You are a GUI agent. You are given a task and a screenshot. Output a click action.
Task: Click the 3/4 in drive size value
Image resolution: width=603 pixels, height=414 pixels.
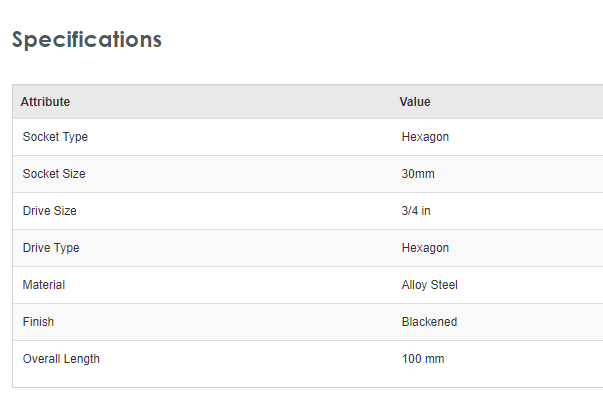point(416,211)
